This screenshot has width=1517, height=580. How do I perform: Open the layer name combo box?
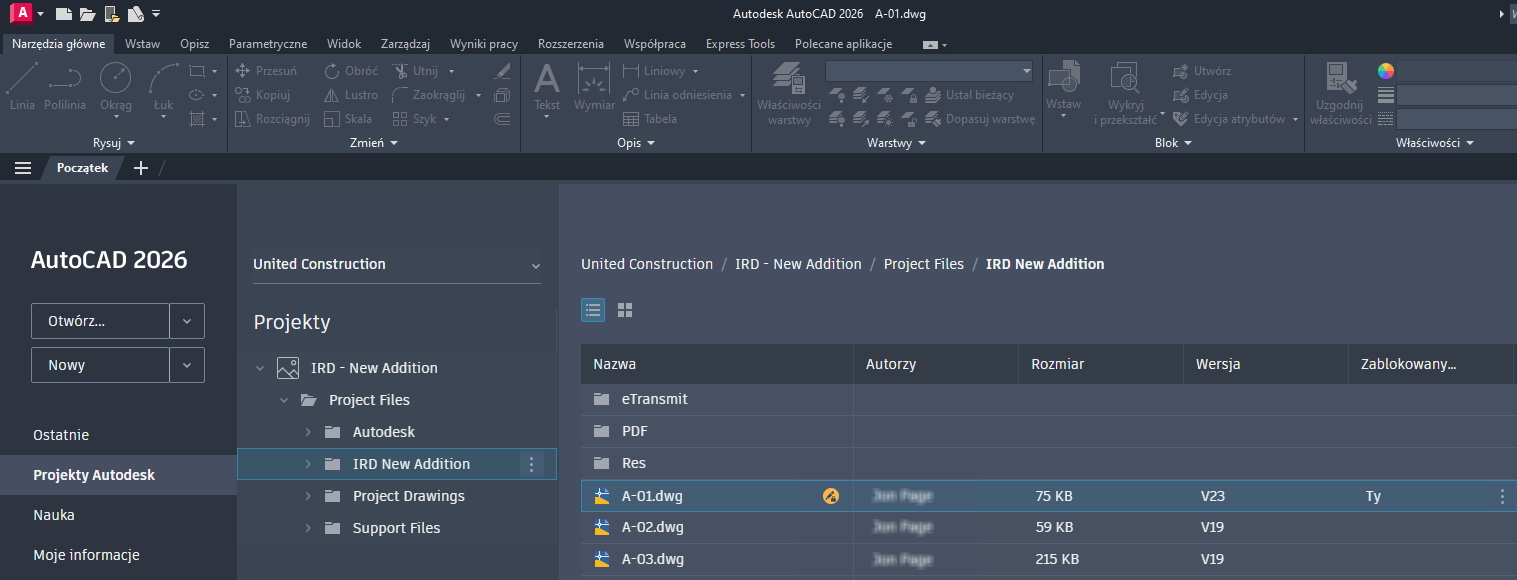click(x=929, y=71)
